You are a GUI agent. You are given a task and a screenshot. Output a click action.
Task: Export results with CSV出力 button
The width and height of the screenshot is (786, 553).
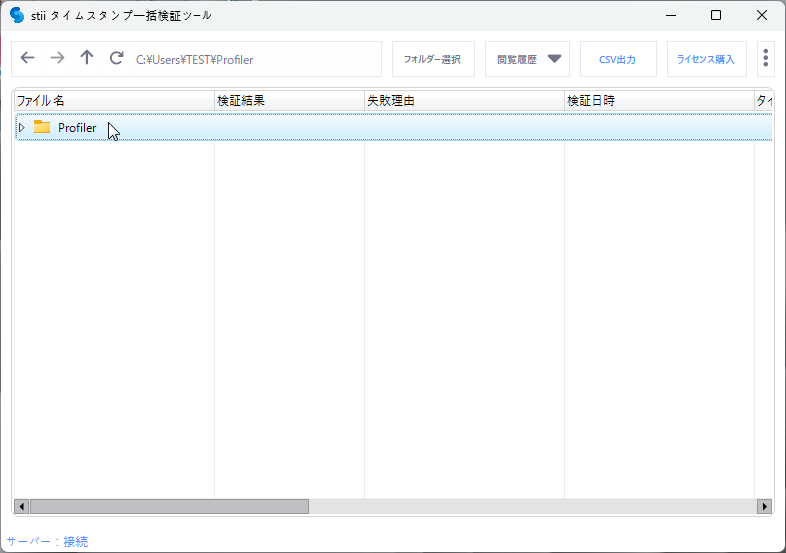(618, 59)
